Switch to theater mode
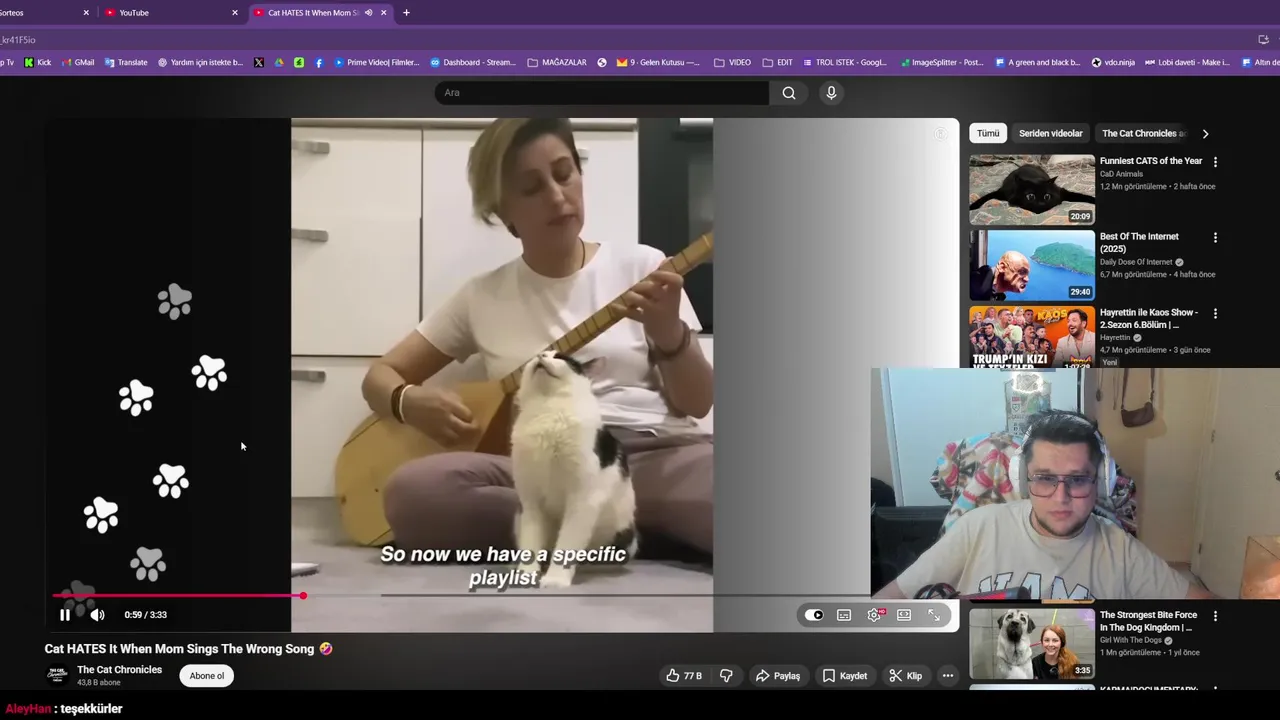Viewport: 1280px width, 720px height. click(x=904, y=615)
